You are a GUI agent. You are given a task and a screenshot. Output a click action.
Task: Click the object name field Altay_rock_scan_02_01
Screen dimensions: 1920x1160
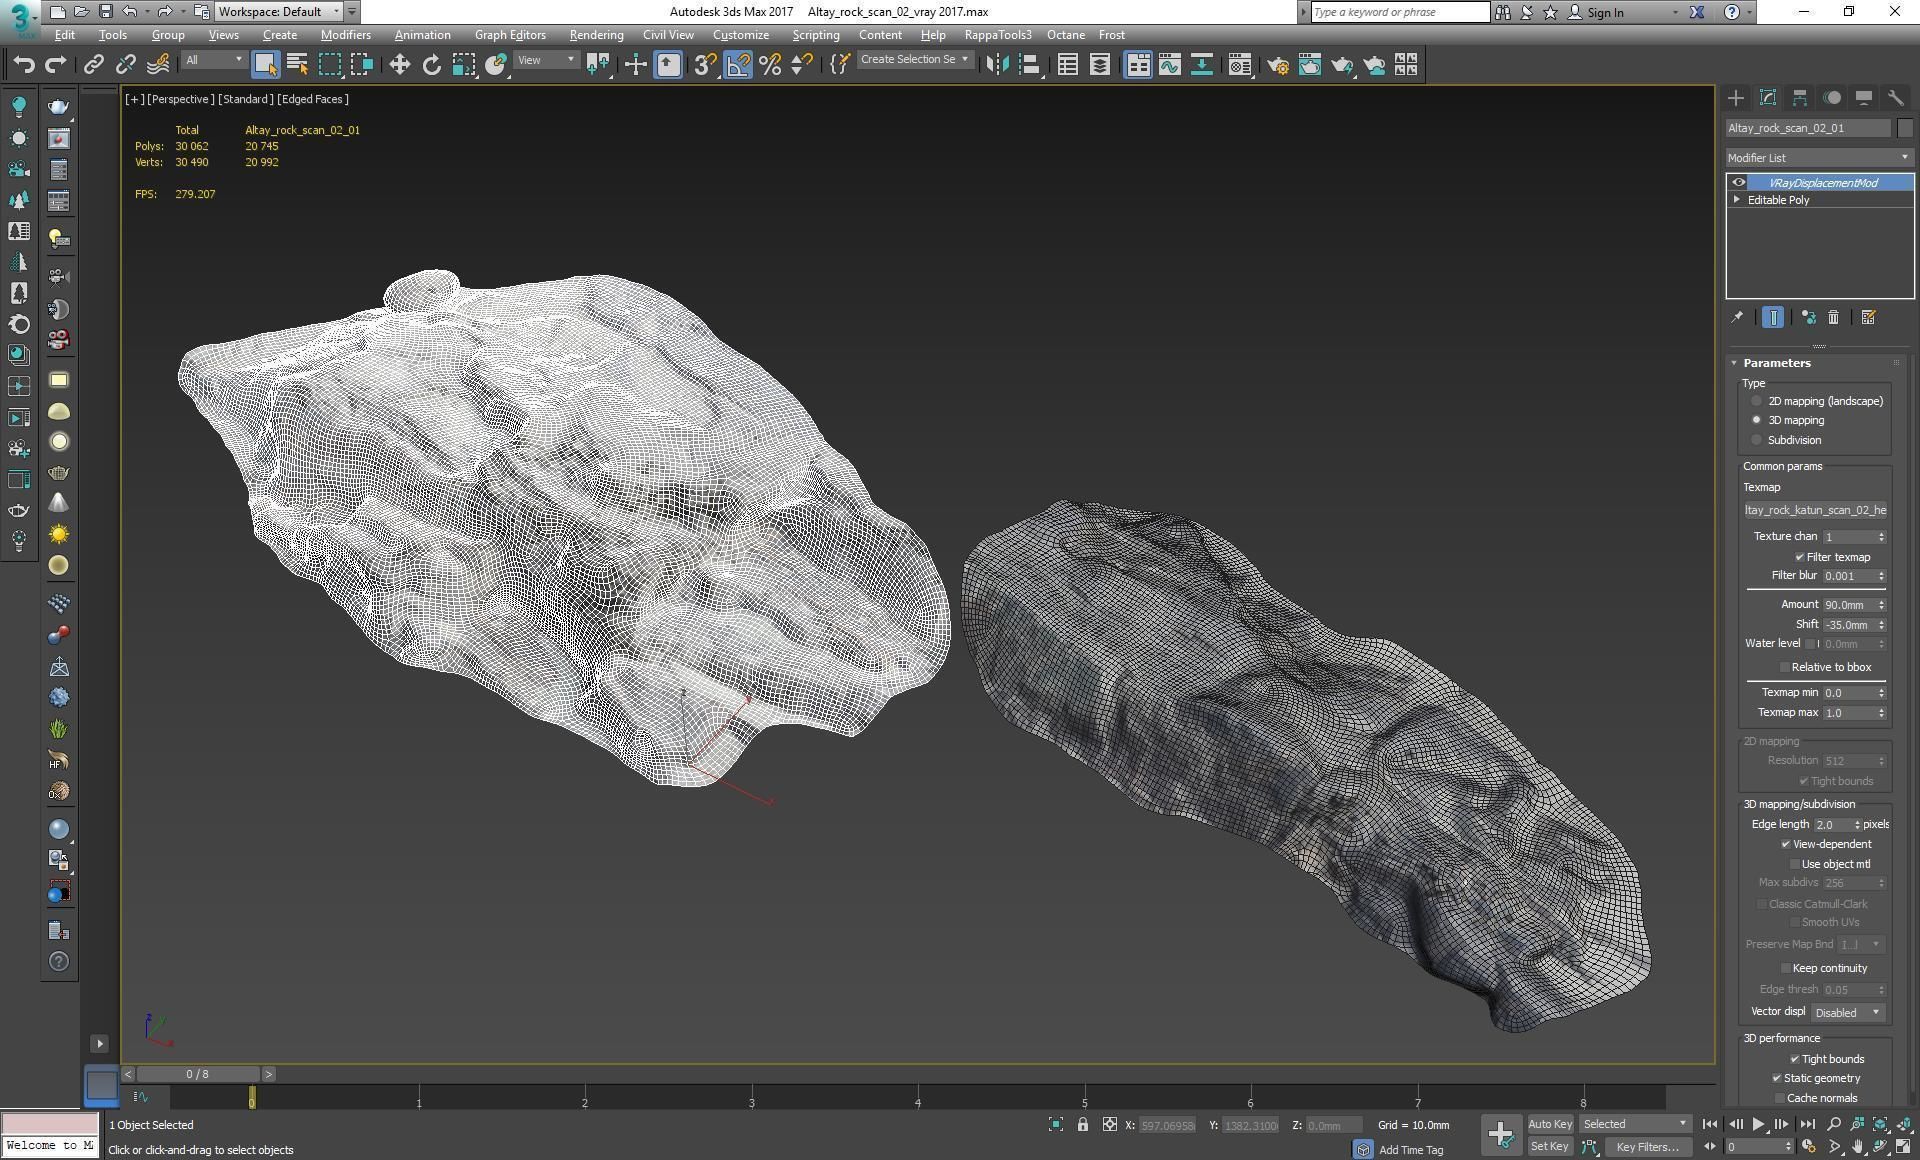coord(1808,128)
